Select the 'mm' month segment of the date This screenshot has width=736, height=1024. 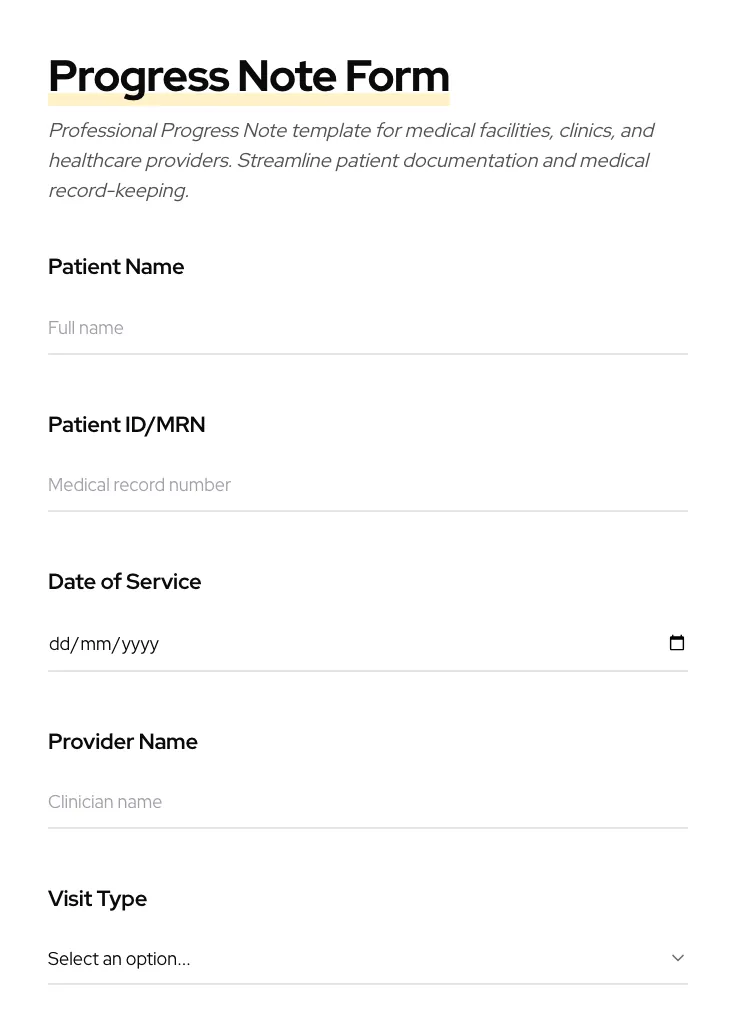point(95,644)
